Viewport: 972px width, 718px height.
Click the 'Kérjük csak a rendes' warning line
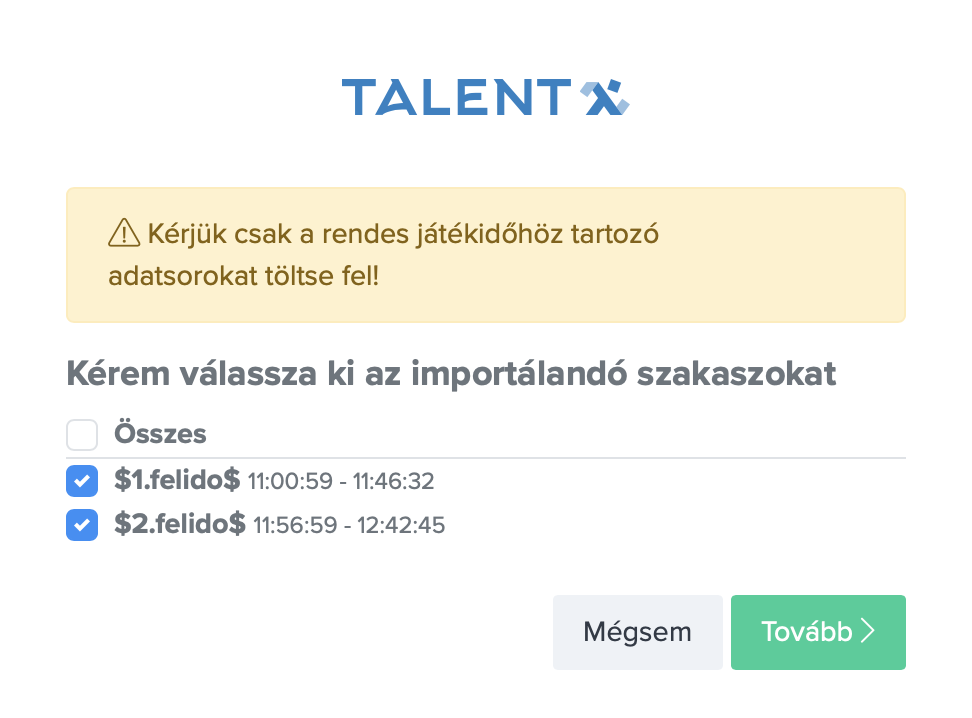click(403, 234)
